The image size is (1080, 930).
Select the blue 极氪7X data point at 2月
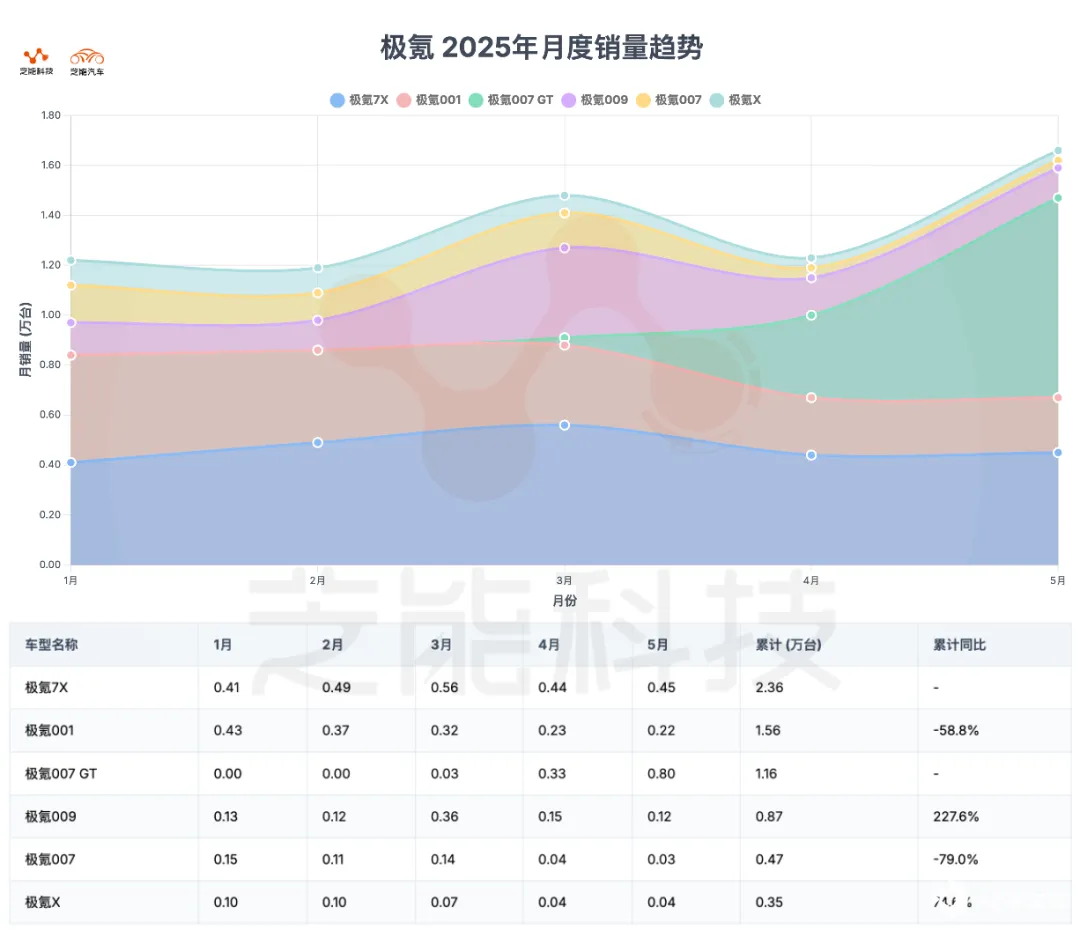[x=318, y=442]
